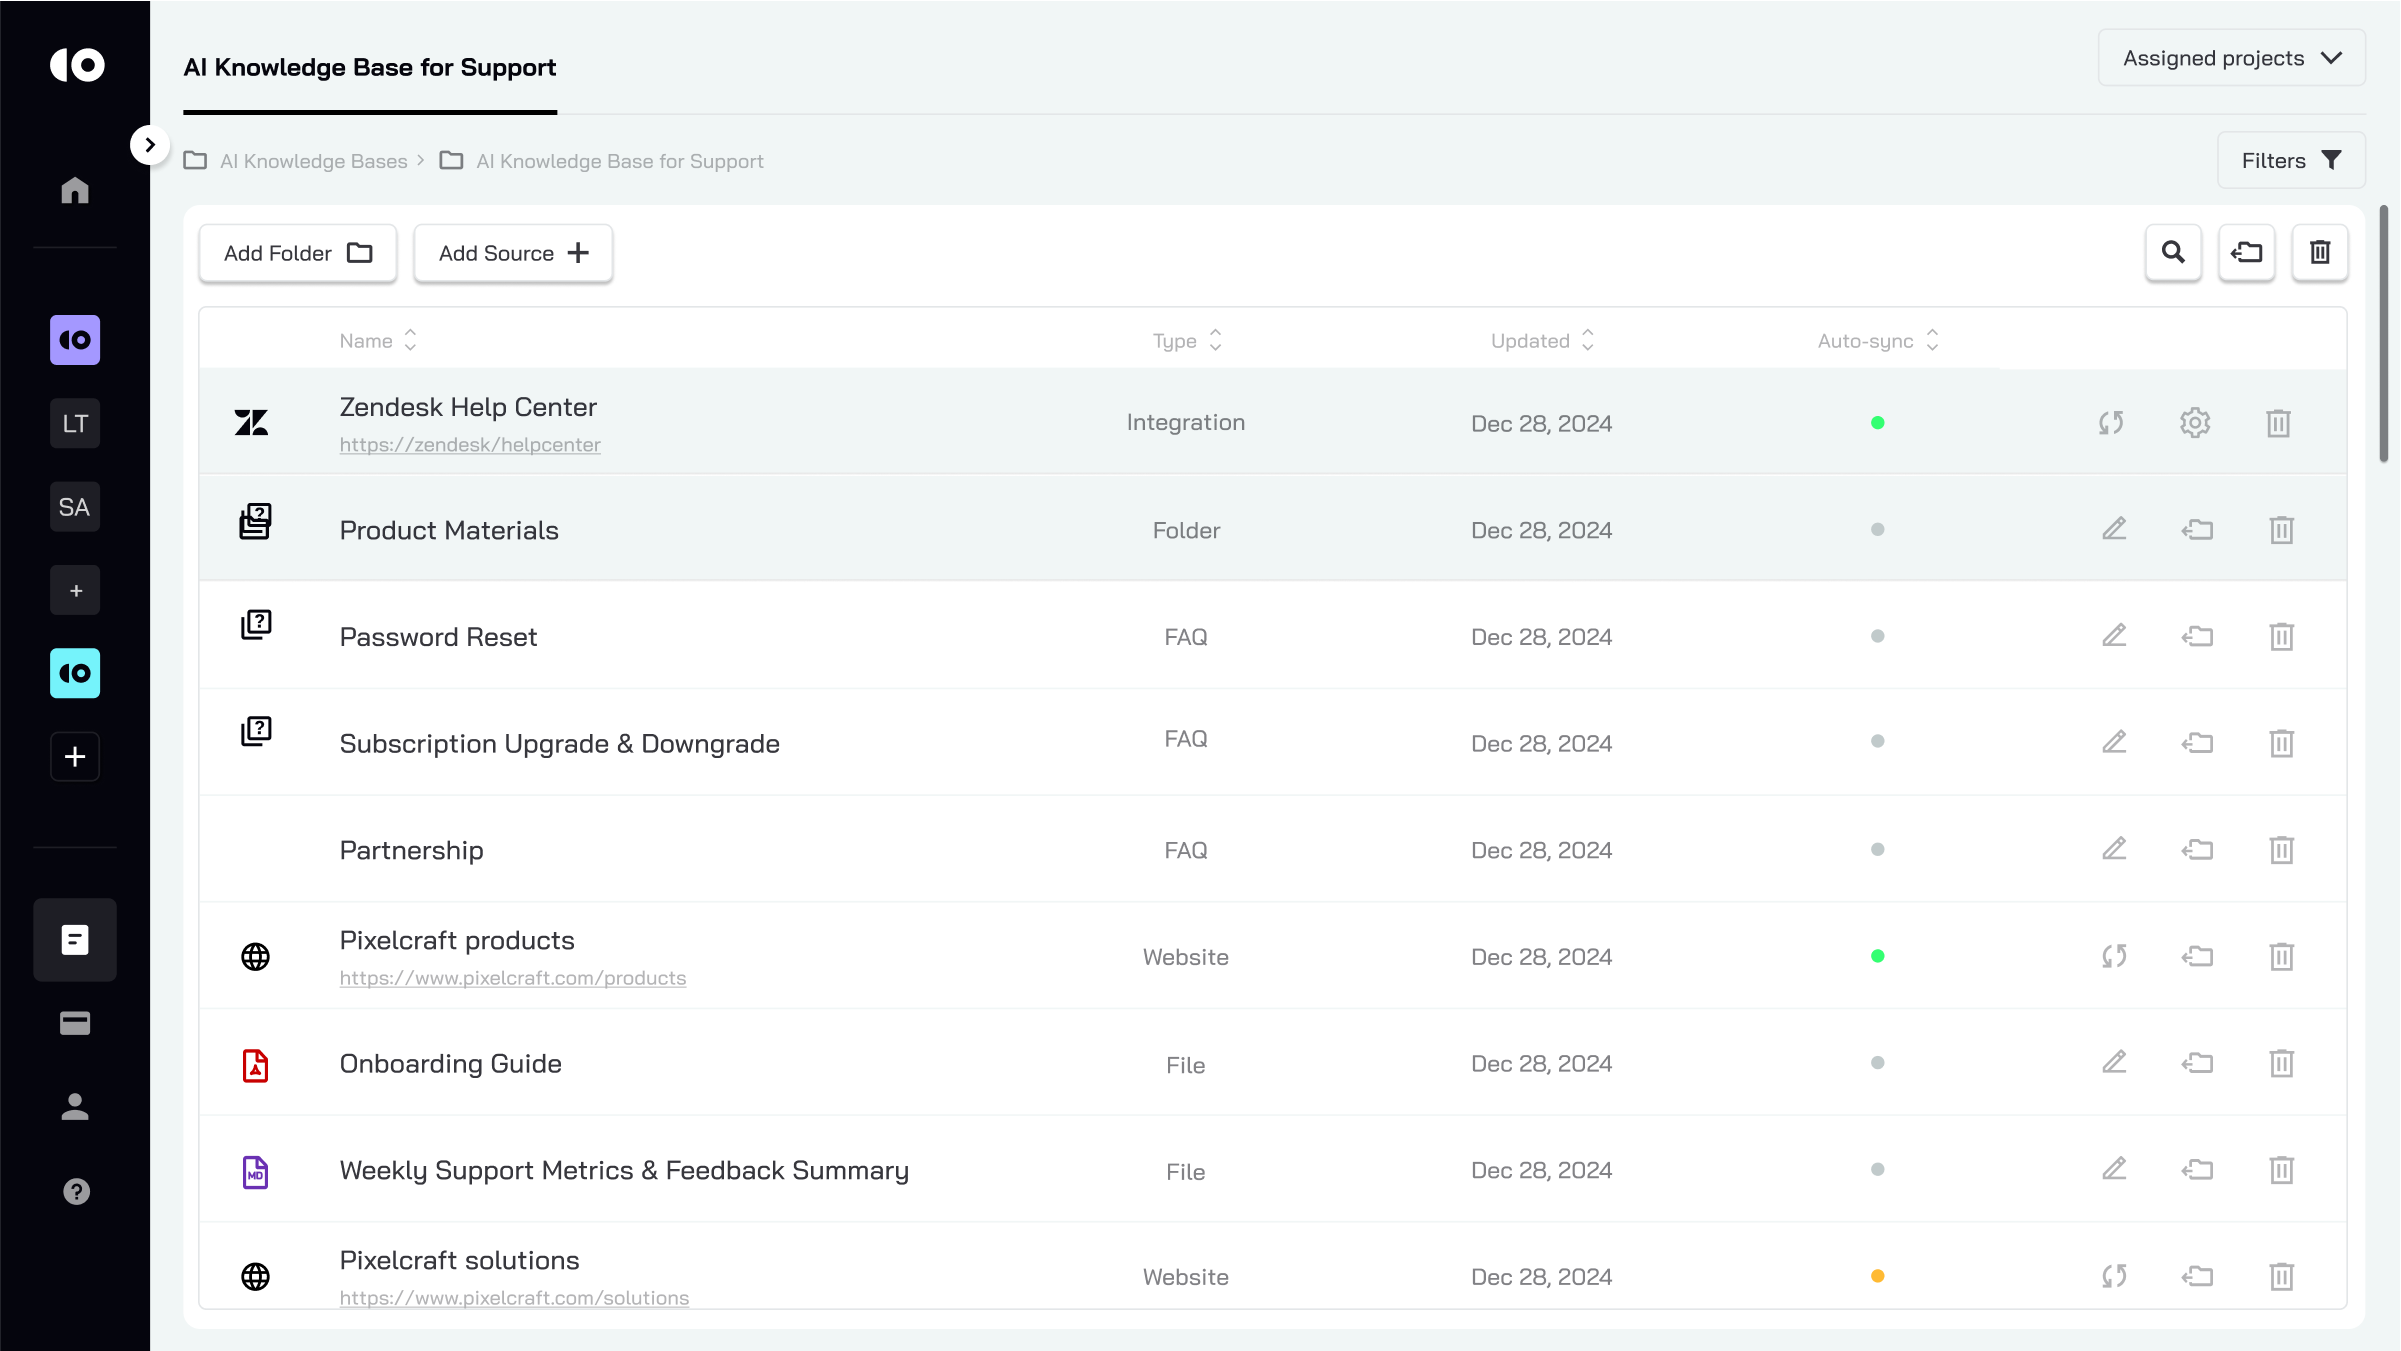Click the vertical scrollbar on the right
2401x1351 pixels.
(x=2383, y=335)
